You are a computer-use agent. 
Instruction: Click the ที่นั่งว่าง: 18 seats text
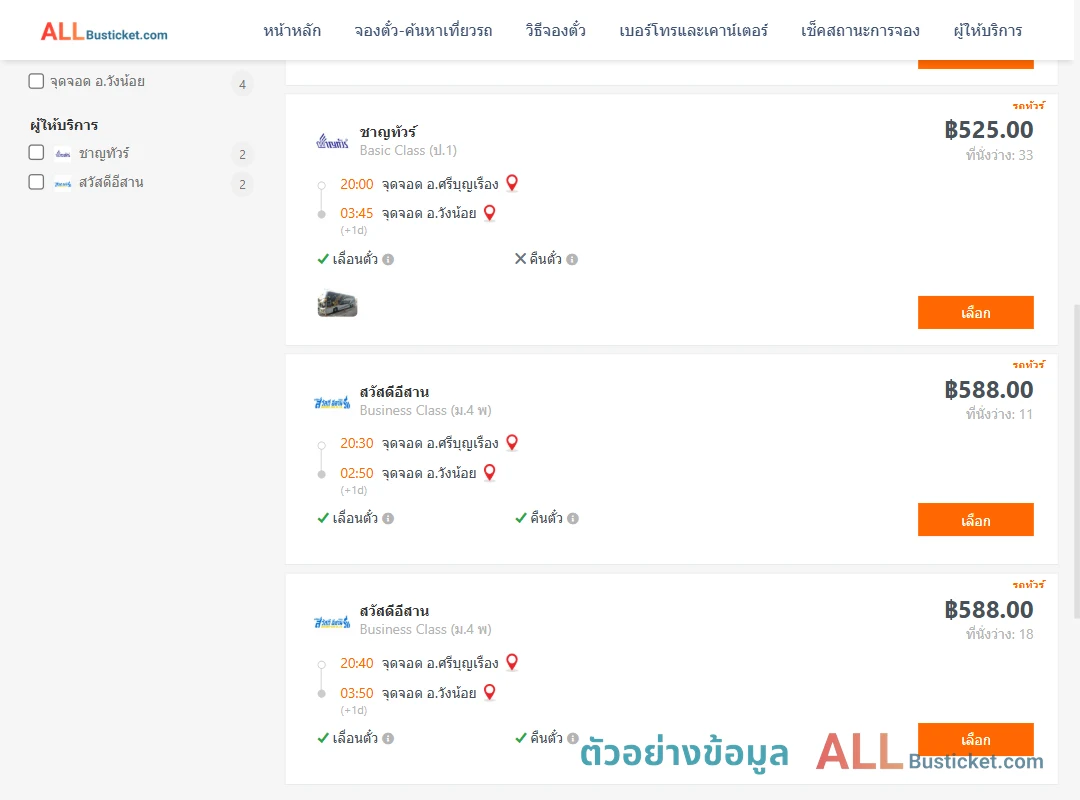point(999,634)
